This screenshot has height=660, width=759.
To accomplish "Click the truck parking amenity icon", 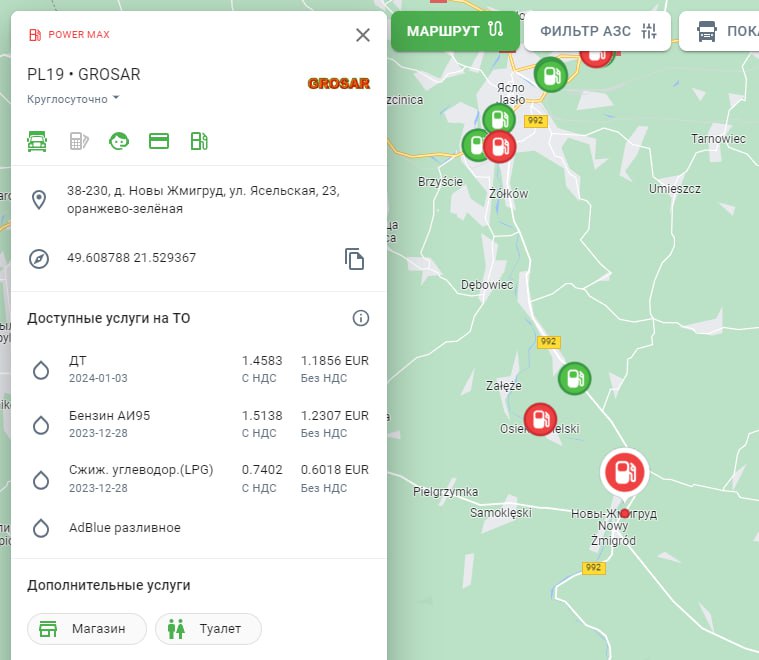I will coord(38,141).
